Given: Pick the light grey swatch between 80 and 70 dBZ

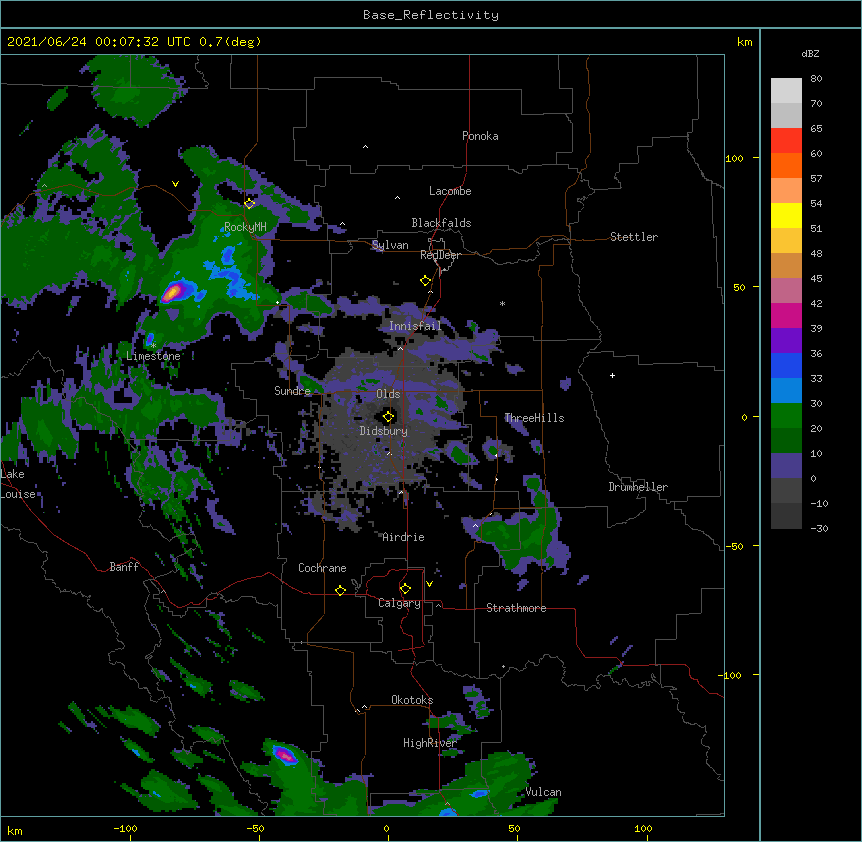Looking at the screenshot, I should coord(786,91).
